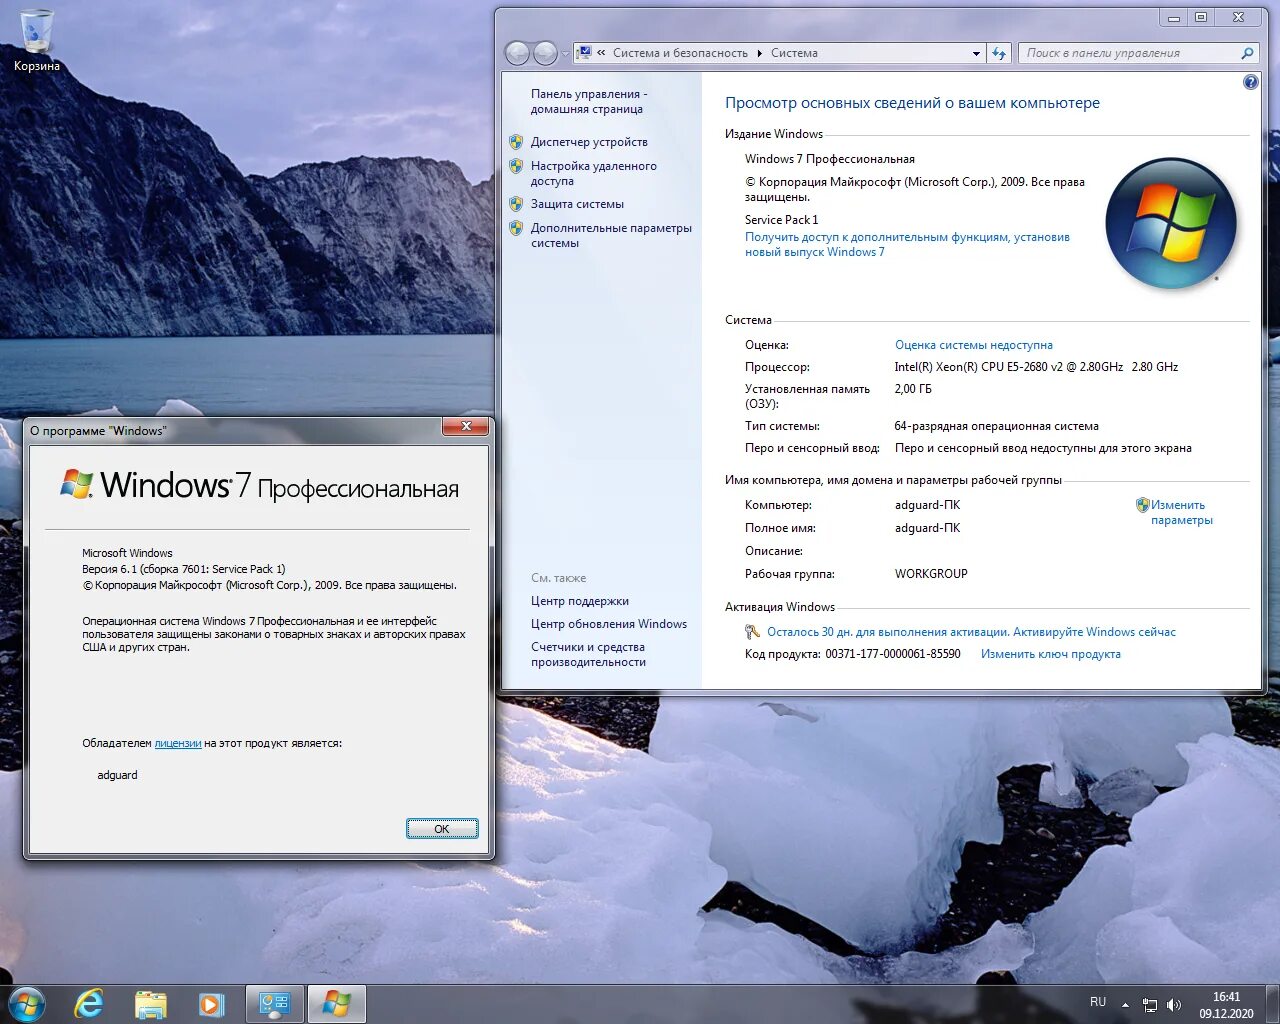The width and height of the screenshot is (1280, 1024).
Task: Open Дополнительные параметры системы link
Action: [611, 235]
